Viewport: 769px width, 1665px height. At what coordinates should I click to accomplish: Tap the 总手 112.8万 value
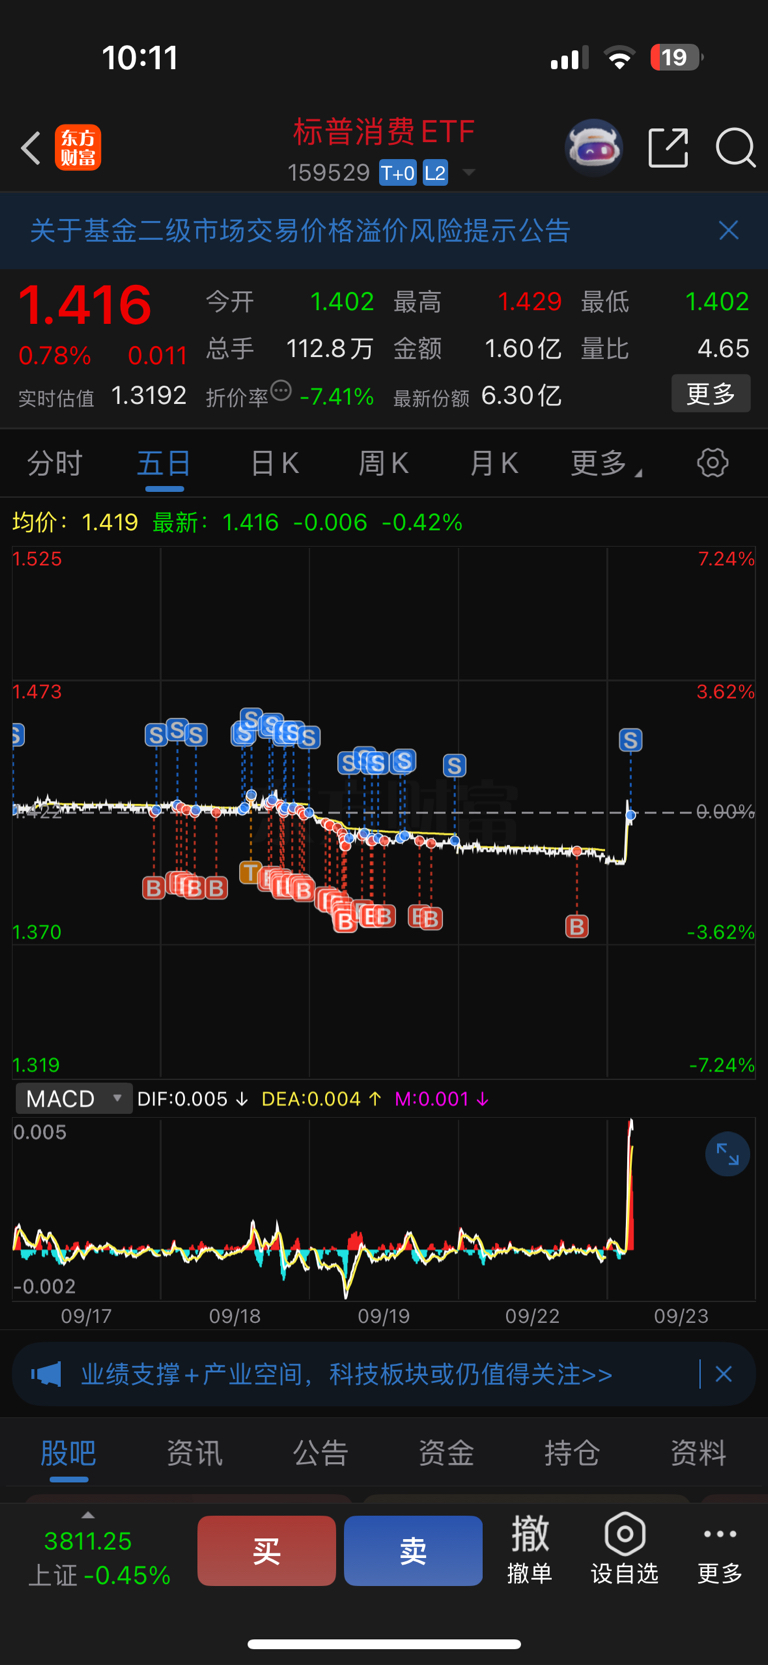pos(330,349)
